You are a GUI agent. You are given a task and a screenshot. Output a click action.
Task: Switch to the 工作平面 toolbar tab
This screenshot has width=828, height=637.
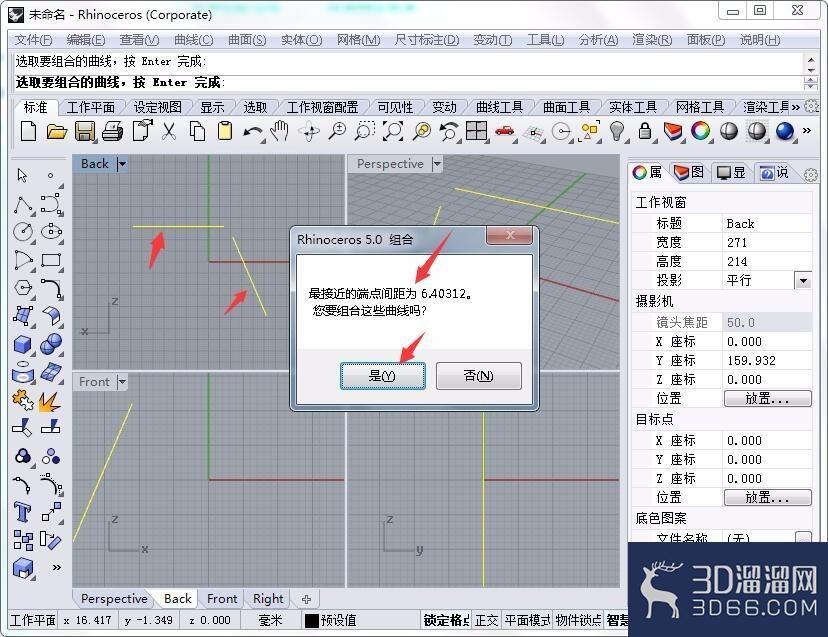point(91,107)
